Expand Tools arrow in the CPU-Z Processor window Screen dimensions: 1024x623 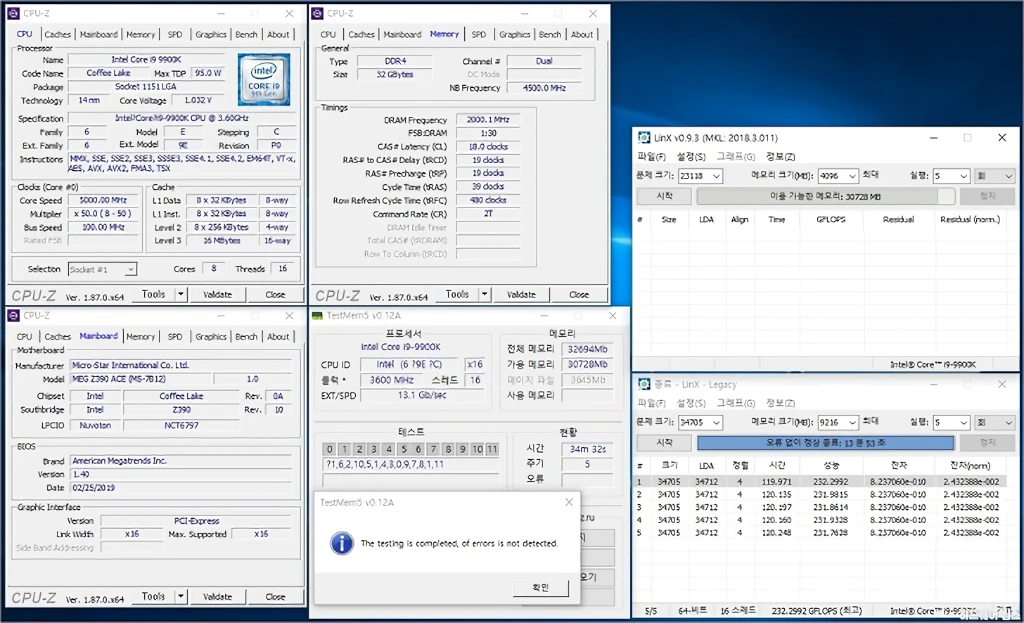click(181, 295)
